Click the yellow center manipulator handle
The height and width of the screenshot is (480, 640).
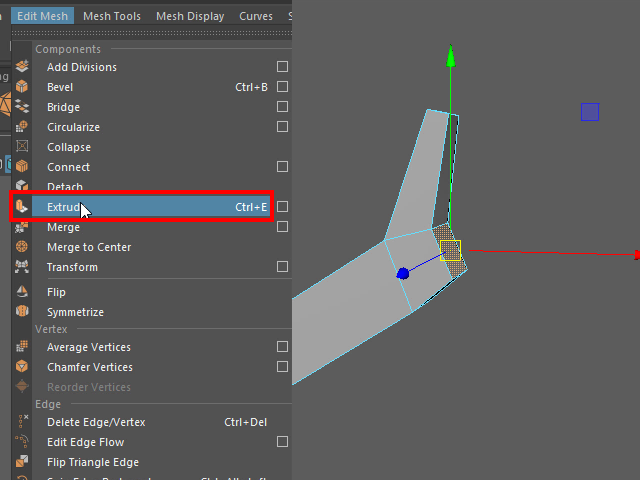(x=450, y=250)
